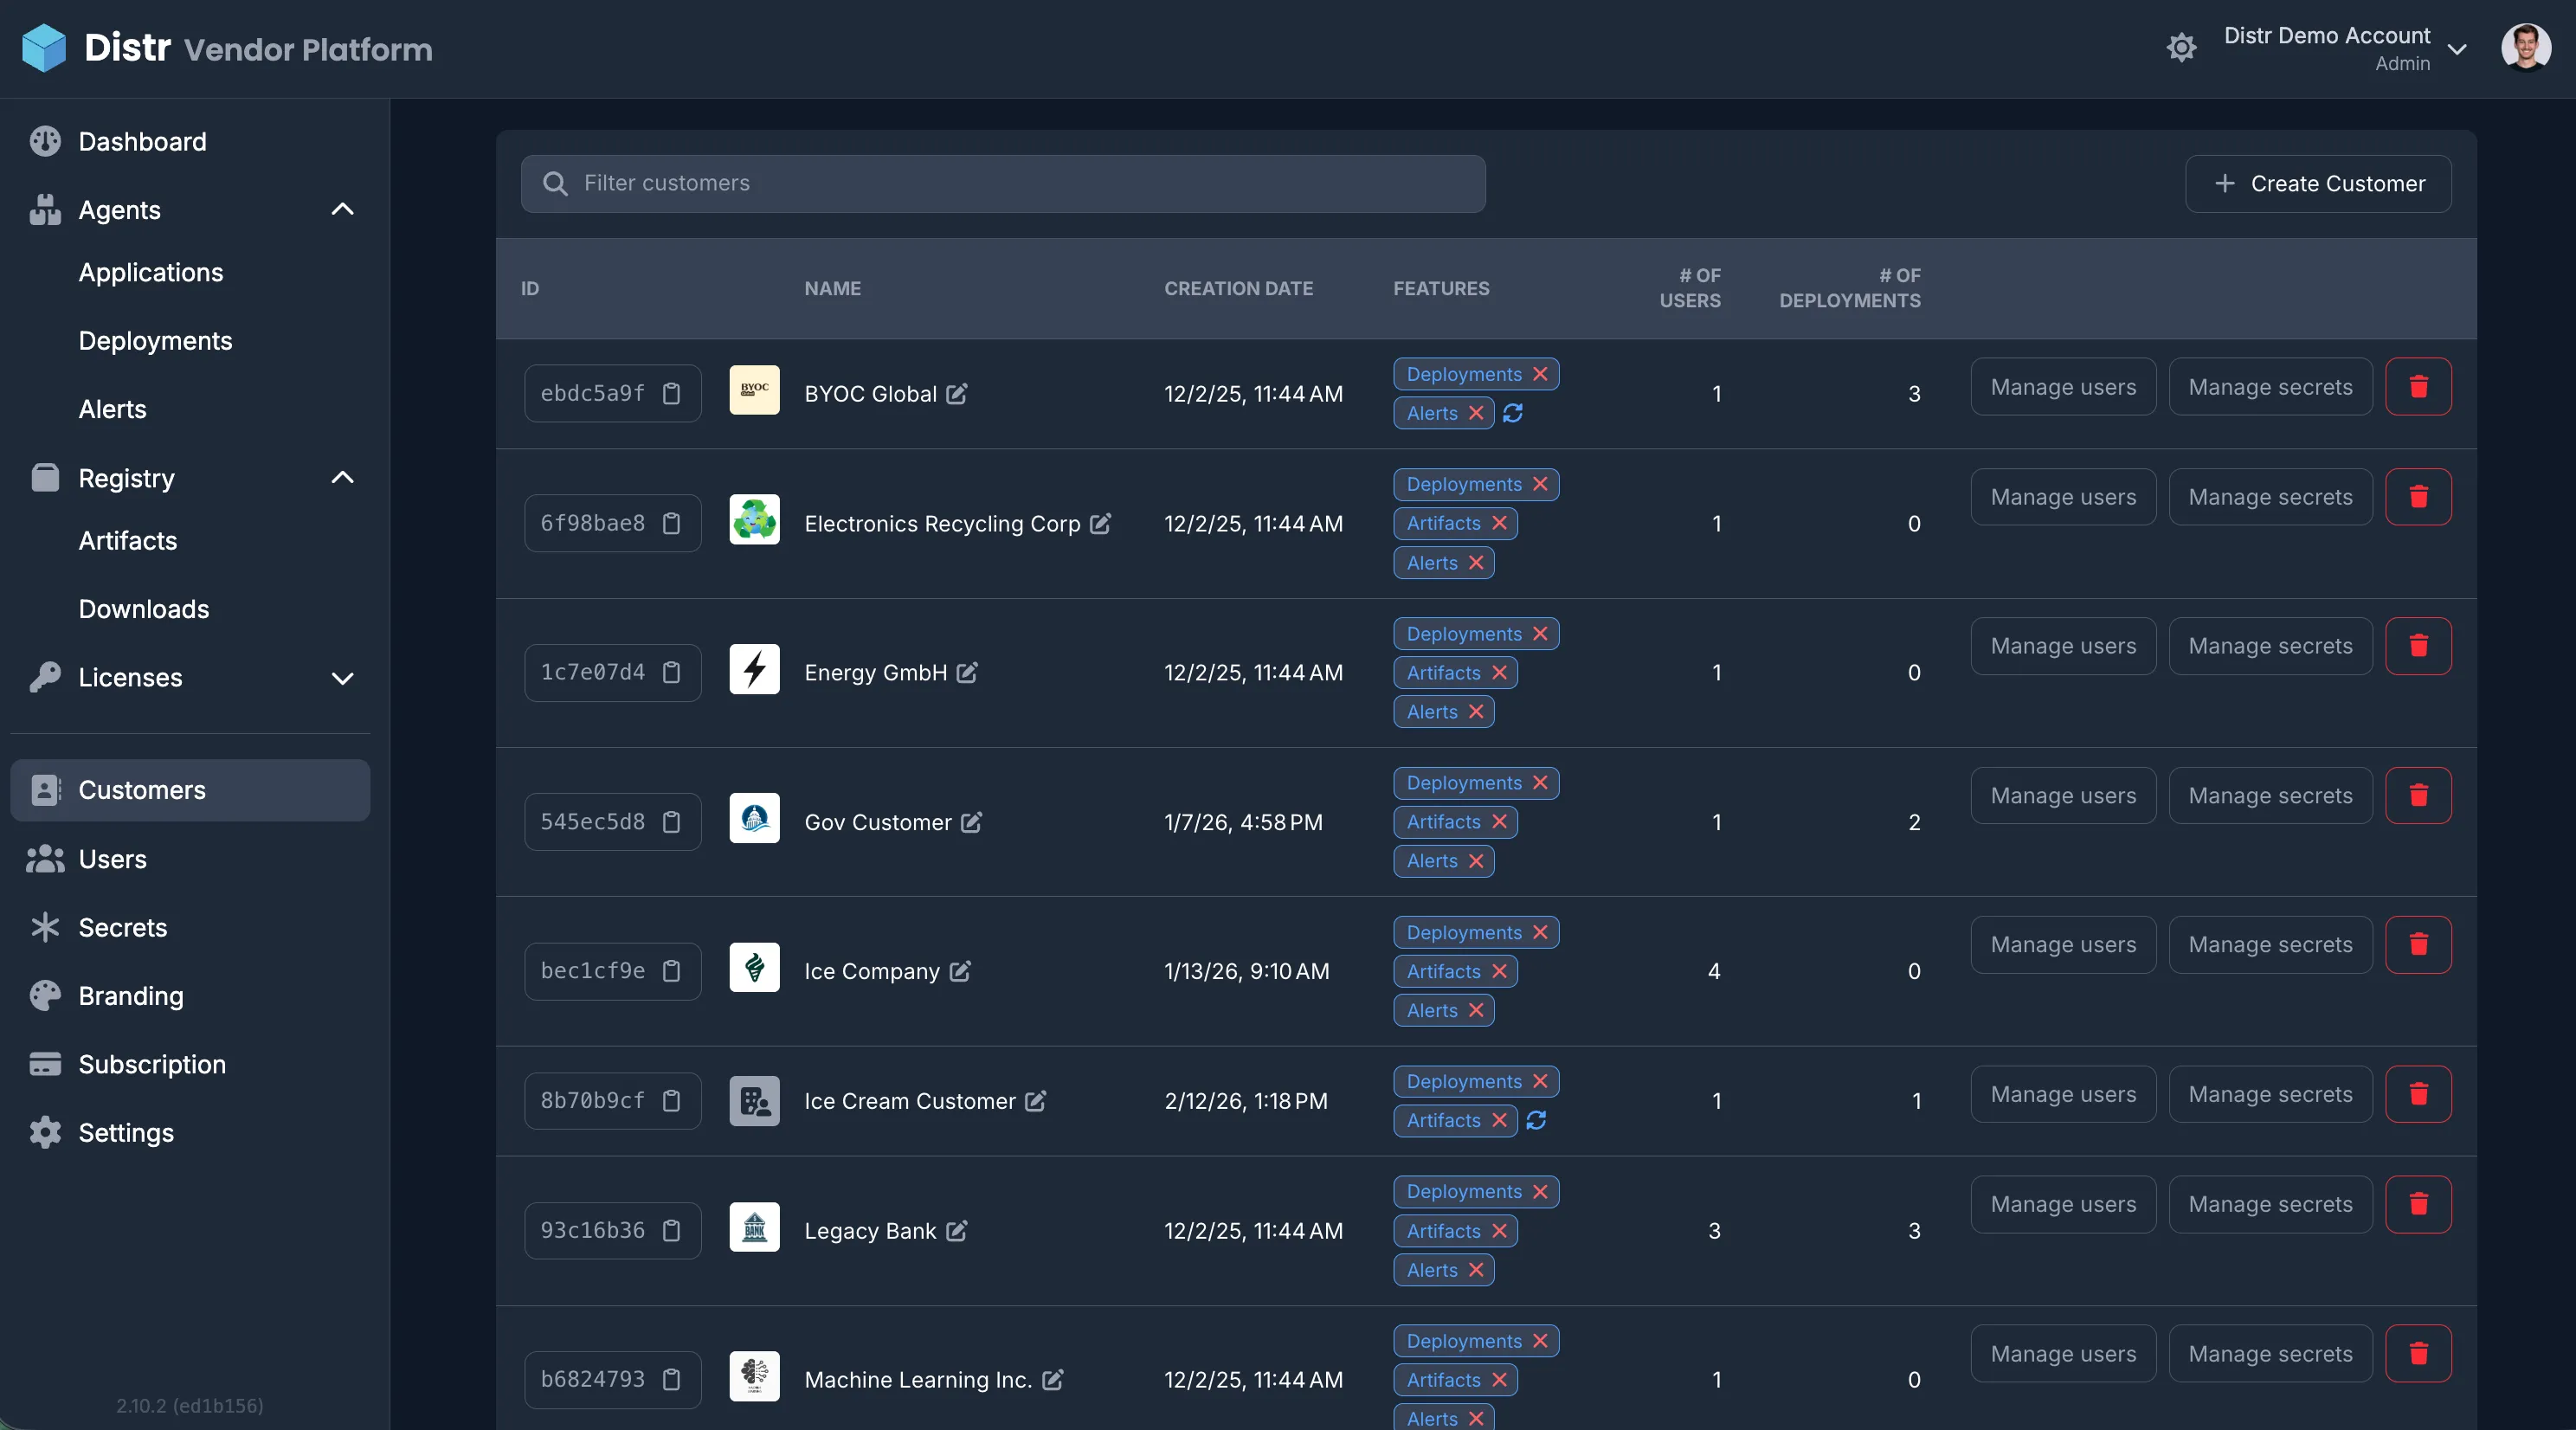Open the Distr Demo Account dropdown

click(x=2459, y=48)
